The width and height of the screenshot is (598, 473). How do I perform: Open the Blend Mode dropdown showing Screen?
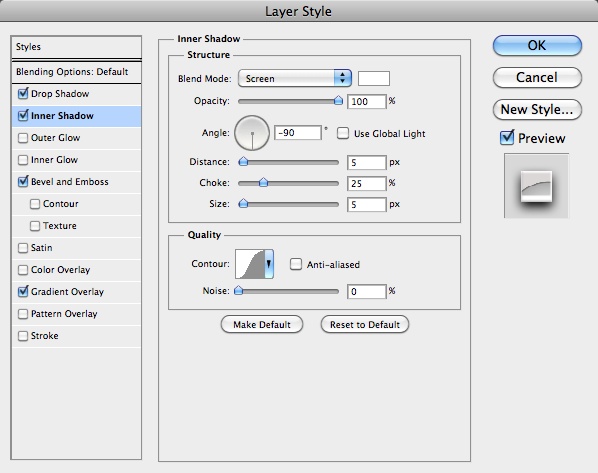294,78
